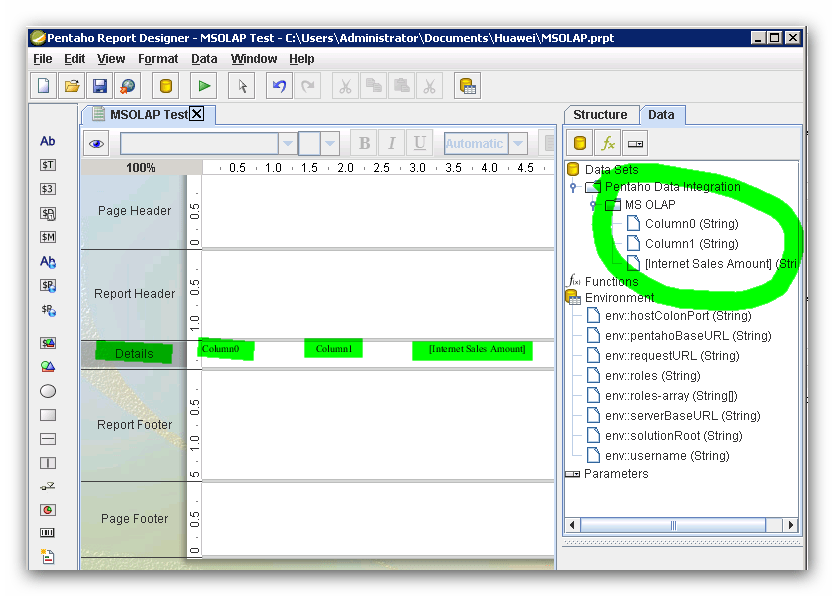Toggle bold formatting
The width and height of the screenshot is (834, 596).
(x=364, y=143)
